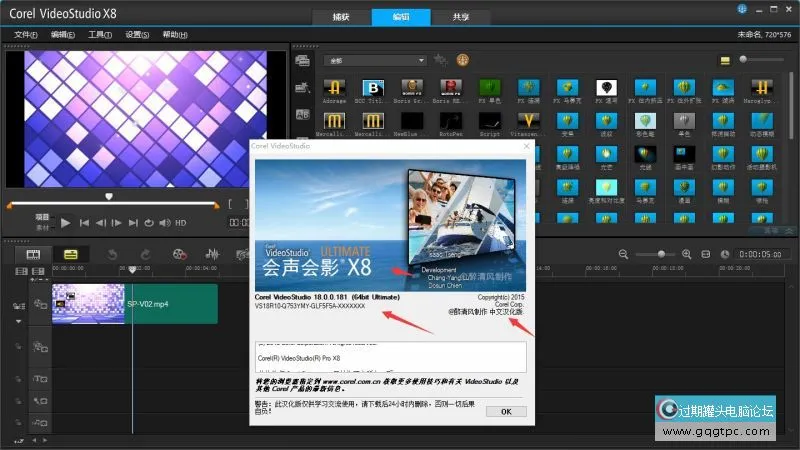This screenshot has width=800, height=450.
Task: Select the Vitascene filter icon
Action: pyautogui.click(x=528, y=121)
